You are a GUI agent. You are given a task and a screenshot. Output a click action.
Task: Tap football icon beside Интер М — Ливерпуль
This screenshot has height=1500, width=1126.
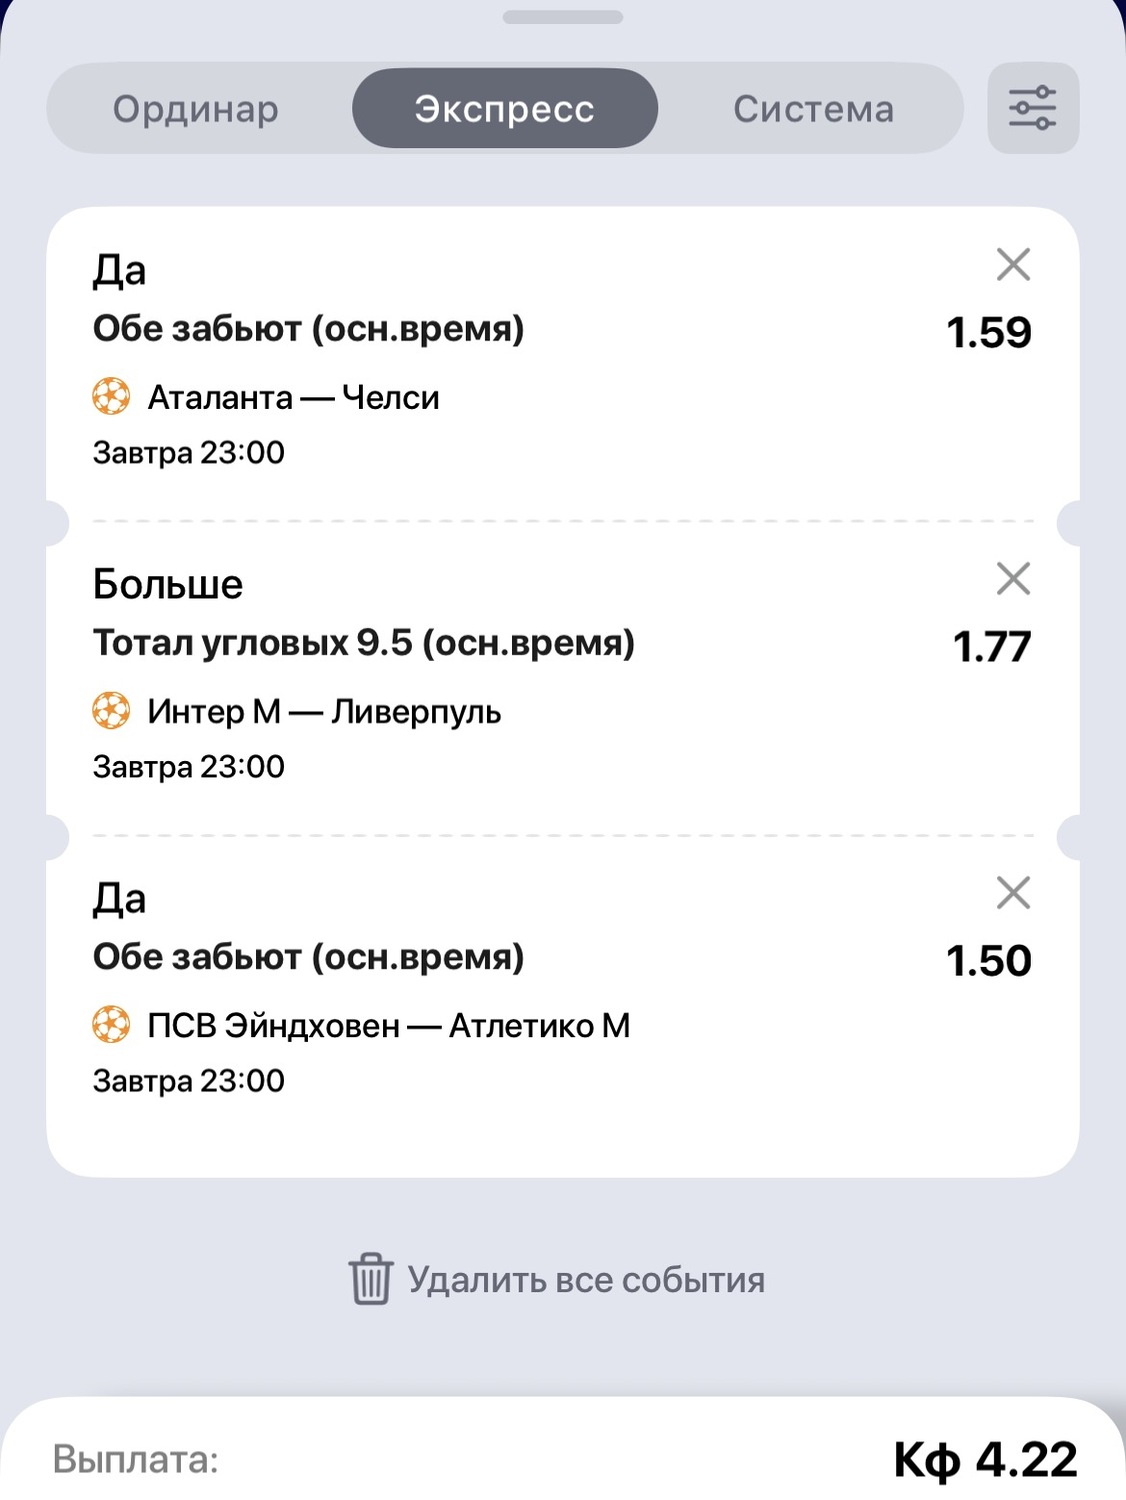click(x=111, y=711)
